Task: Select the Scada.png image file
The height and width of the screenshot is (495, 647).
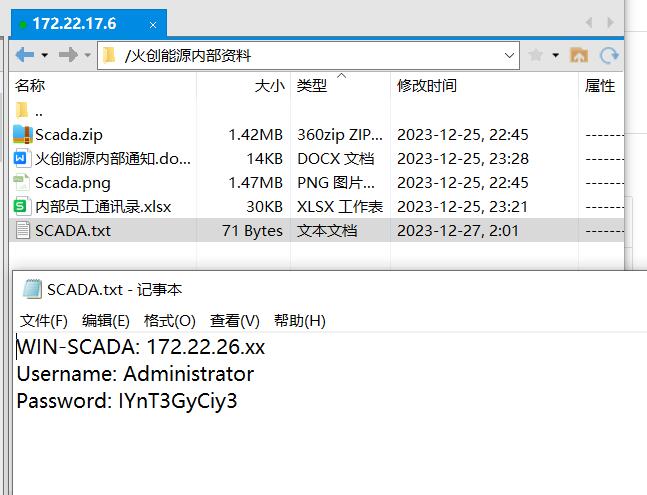Action: point(72,182)
